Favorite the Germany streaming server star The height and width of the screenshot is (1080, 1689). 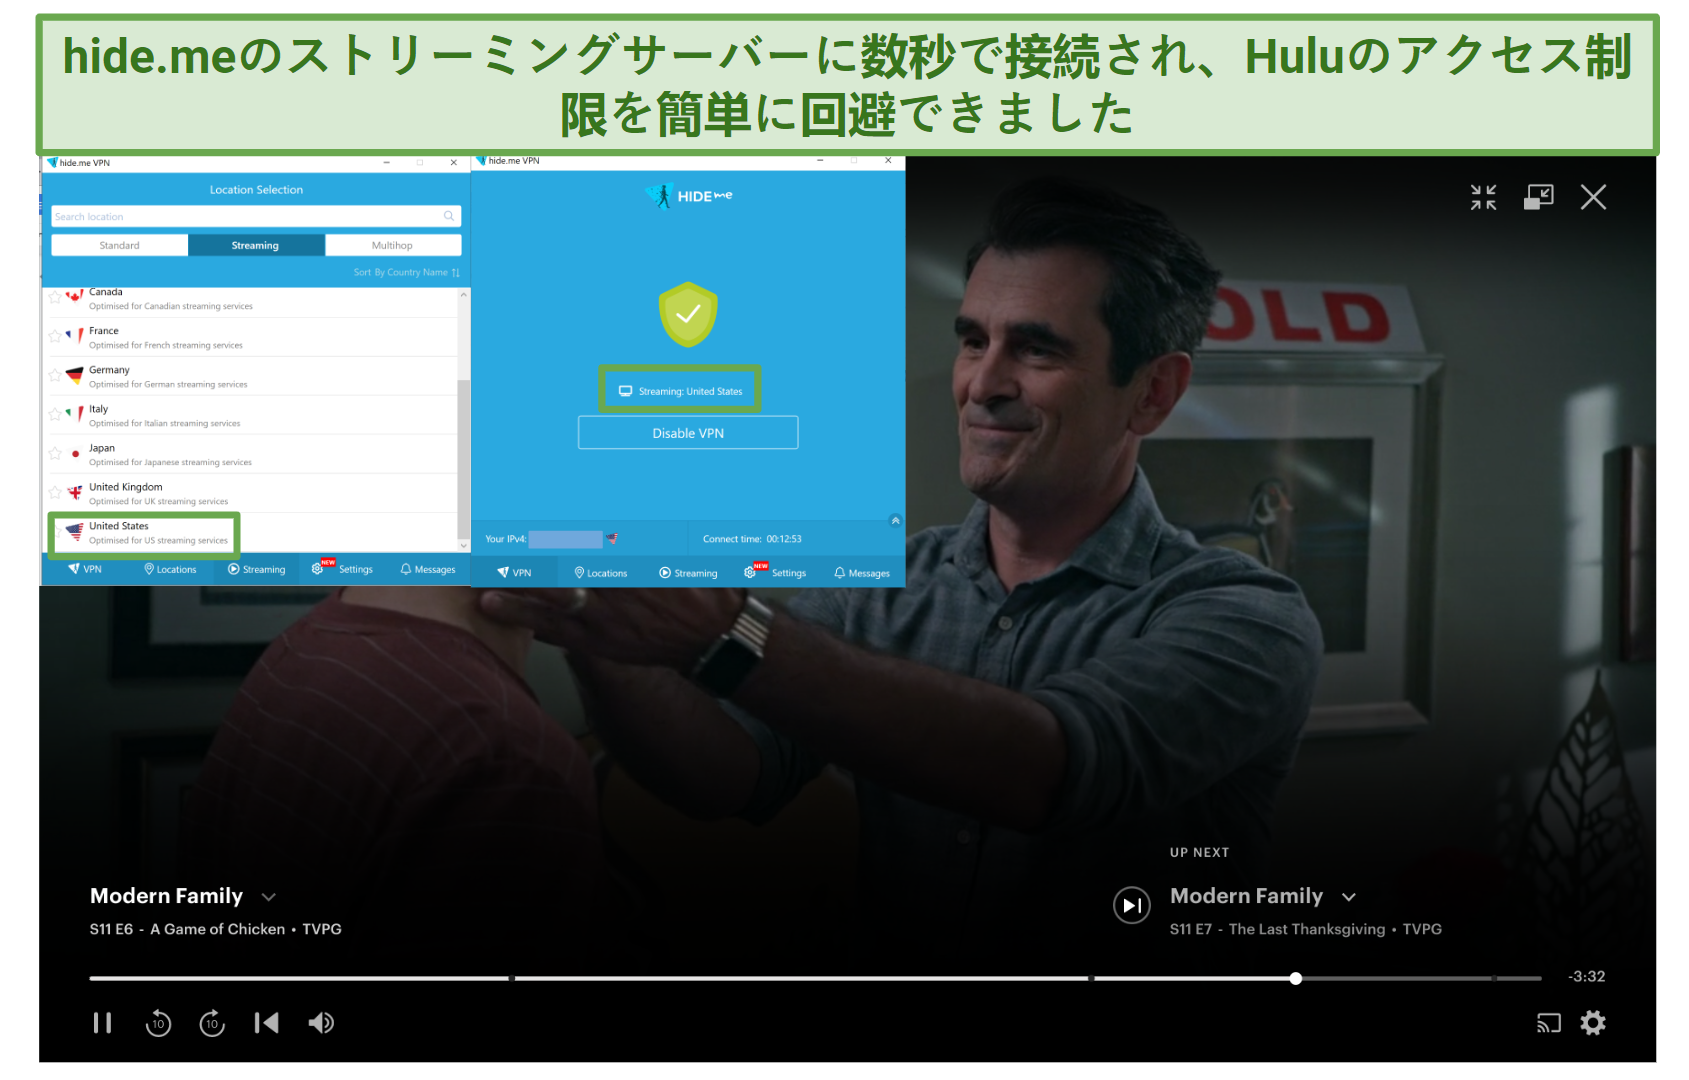(x=55, y=375)
